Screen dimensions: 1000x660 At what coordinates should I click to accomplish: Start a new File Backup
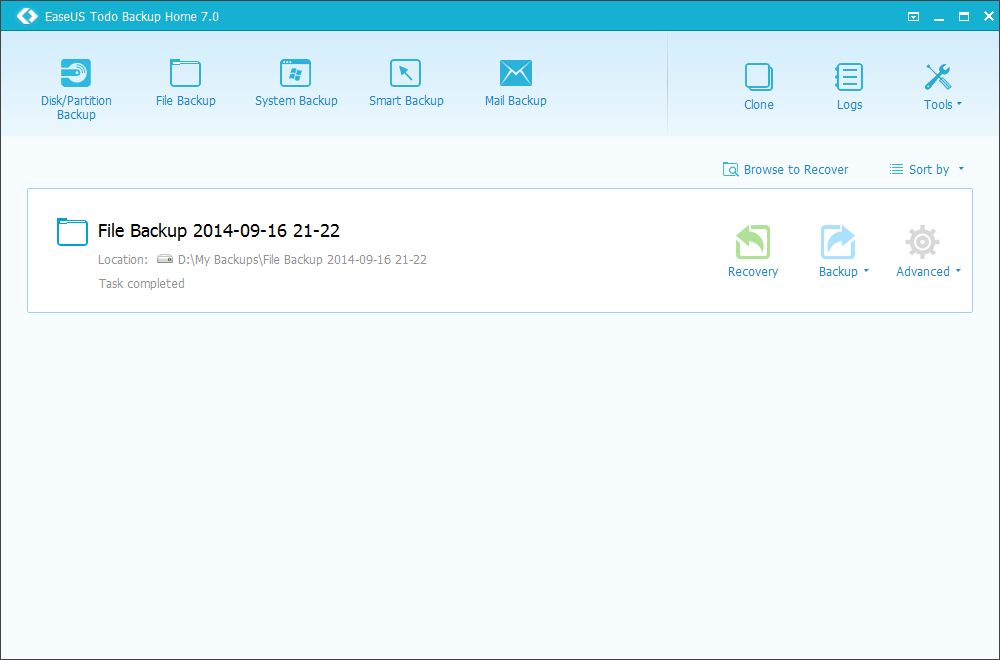[186, 82]
